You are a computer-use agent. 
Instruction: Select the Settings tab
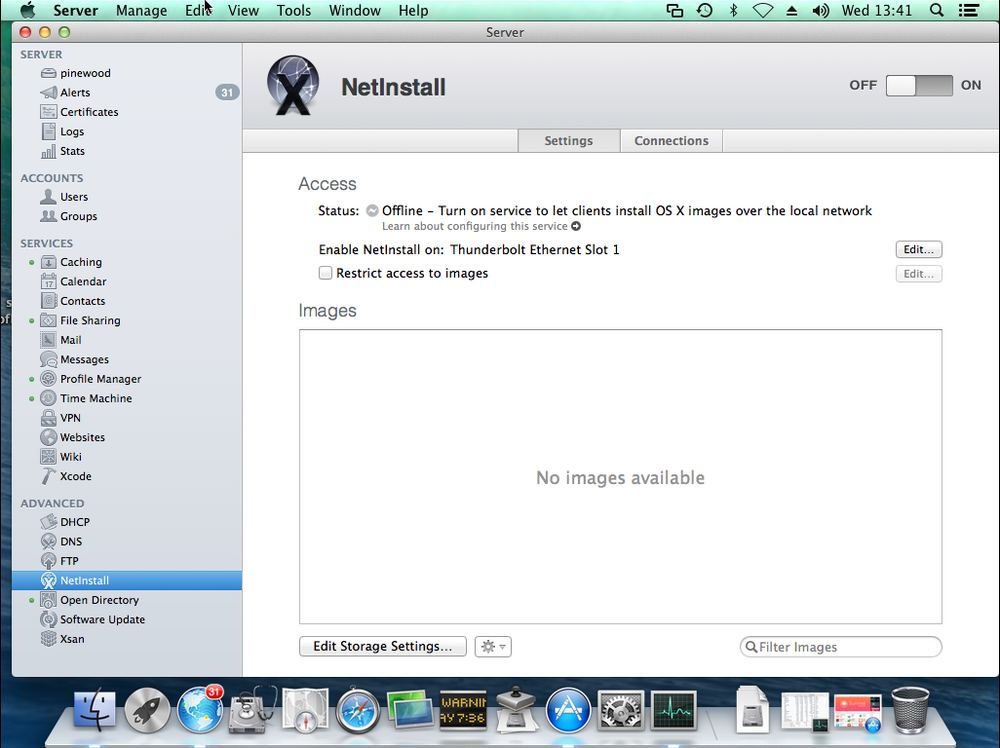tap(568, 140)
